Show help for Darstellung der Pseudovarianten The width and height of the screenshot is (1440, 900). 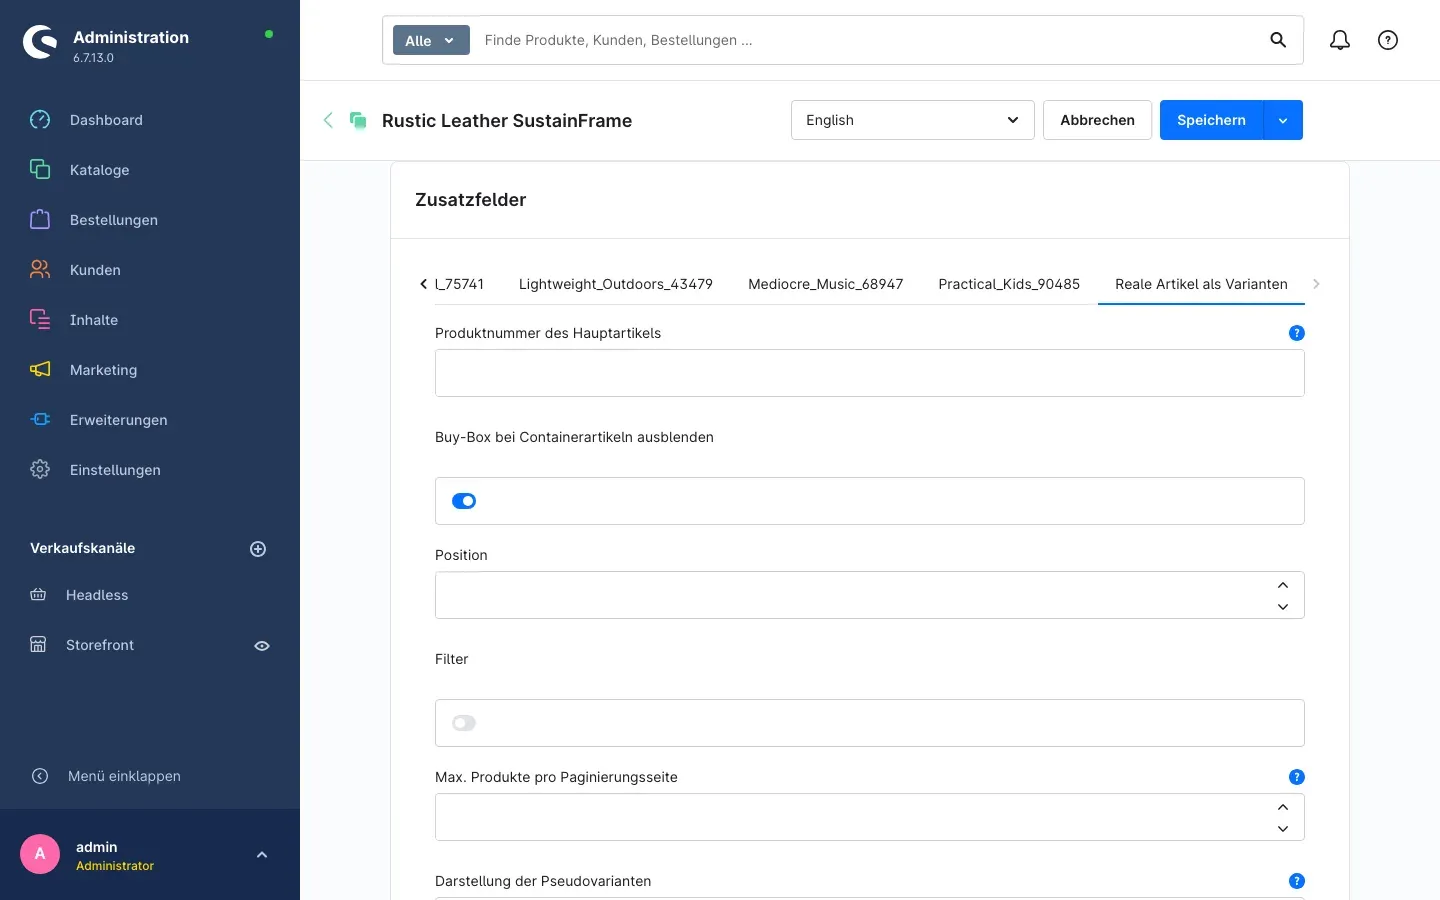pyautogui.click(x=1297, y=881)
